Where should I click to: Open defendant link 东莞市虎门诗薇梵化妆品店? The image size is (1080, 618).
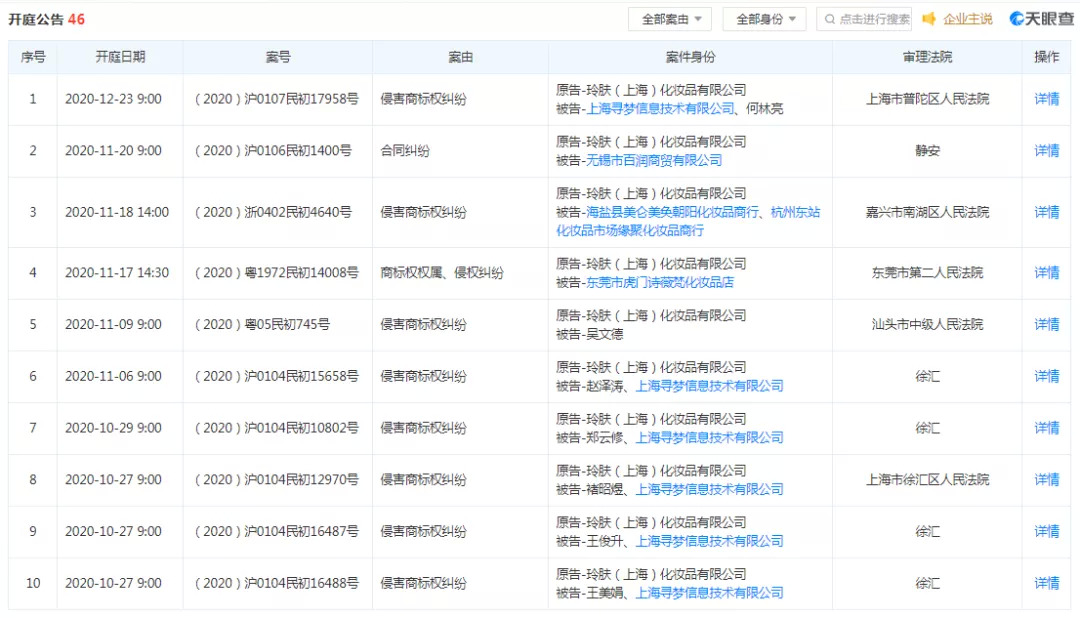pyautogui.click(x=660, y=282)
